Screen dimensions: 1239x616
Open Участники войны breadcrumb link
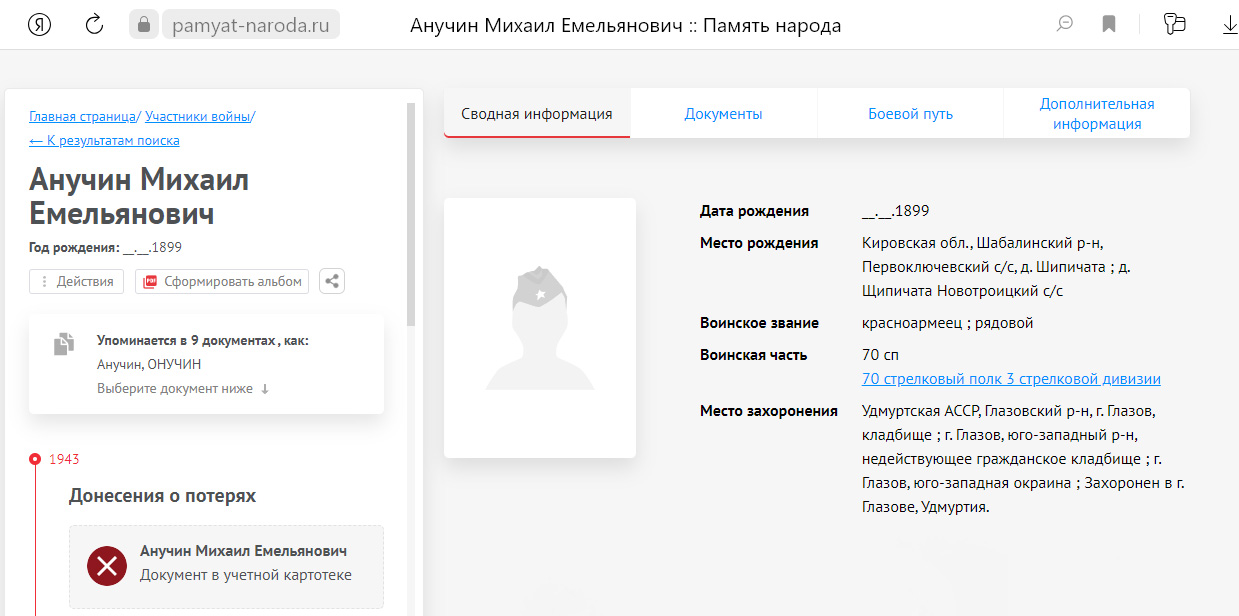tap(198, 116)
